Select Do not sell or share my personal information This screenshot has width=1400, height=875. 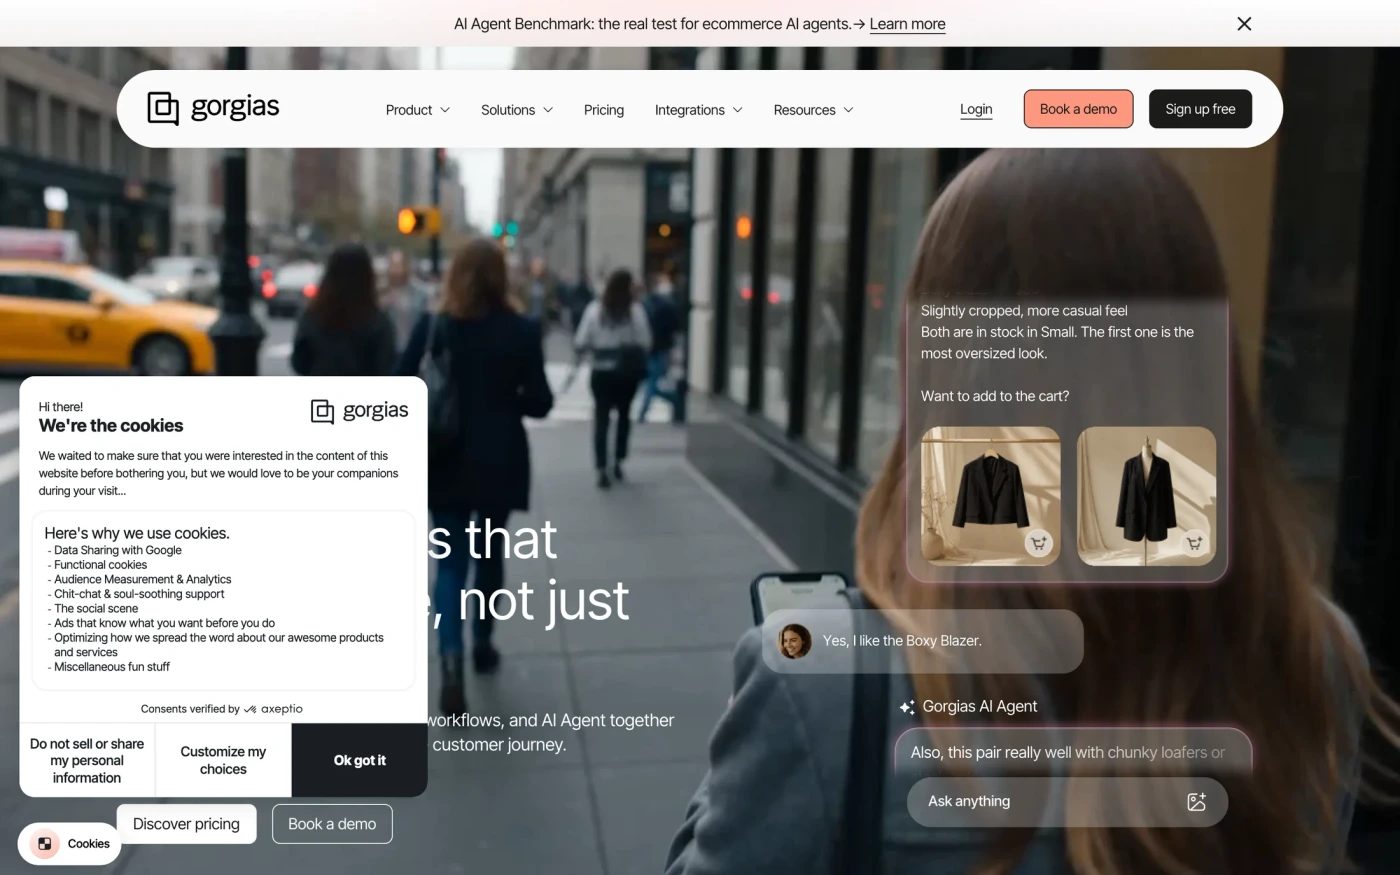point(87,760)
